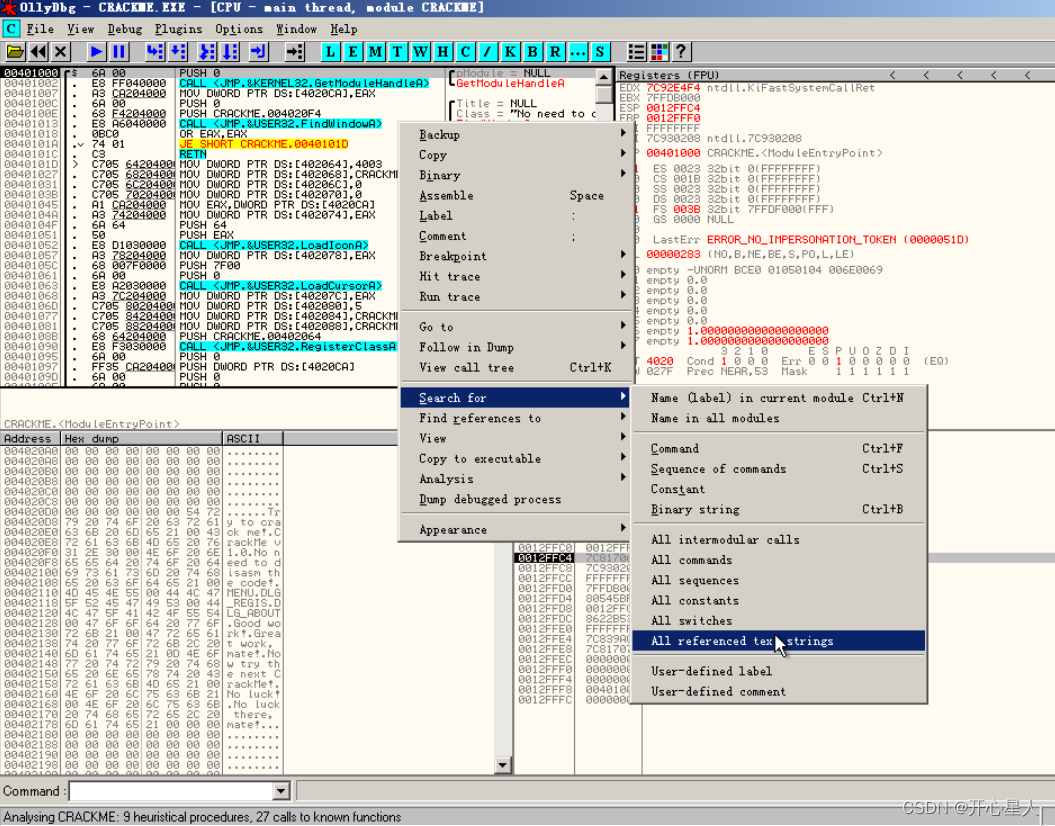
Task: Click the Open file toolbar icon
Action: tap(15, 52)
